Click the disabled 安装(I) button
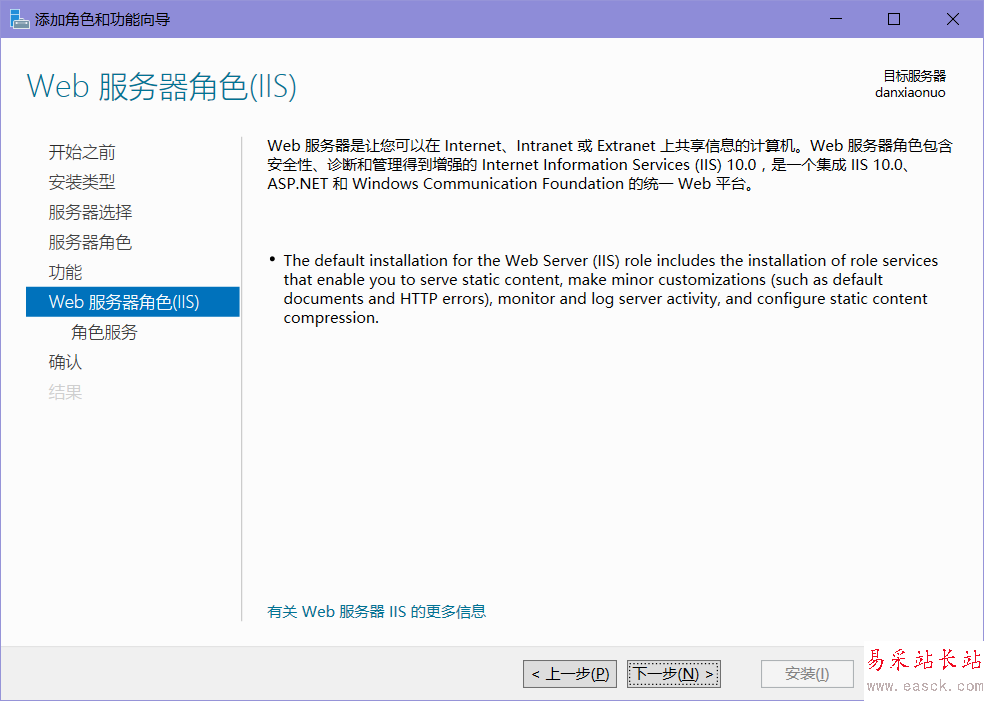This screenshot has width=984, height=701. click(807, 674)
